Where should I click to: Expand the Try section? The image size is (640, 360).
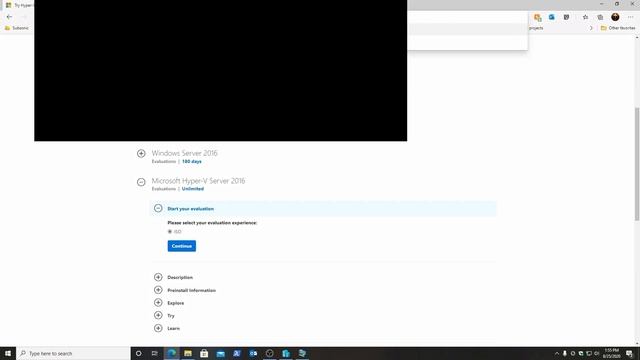[x=158, y=315]
